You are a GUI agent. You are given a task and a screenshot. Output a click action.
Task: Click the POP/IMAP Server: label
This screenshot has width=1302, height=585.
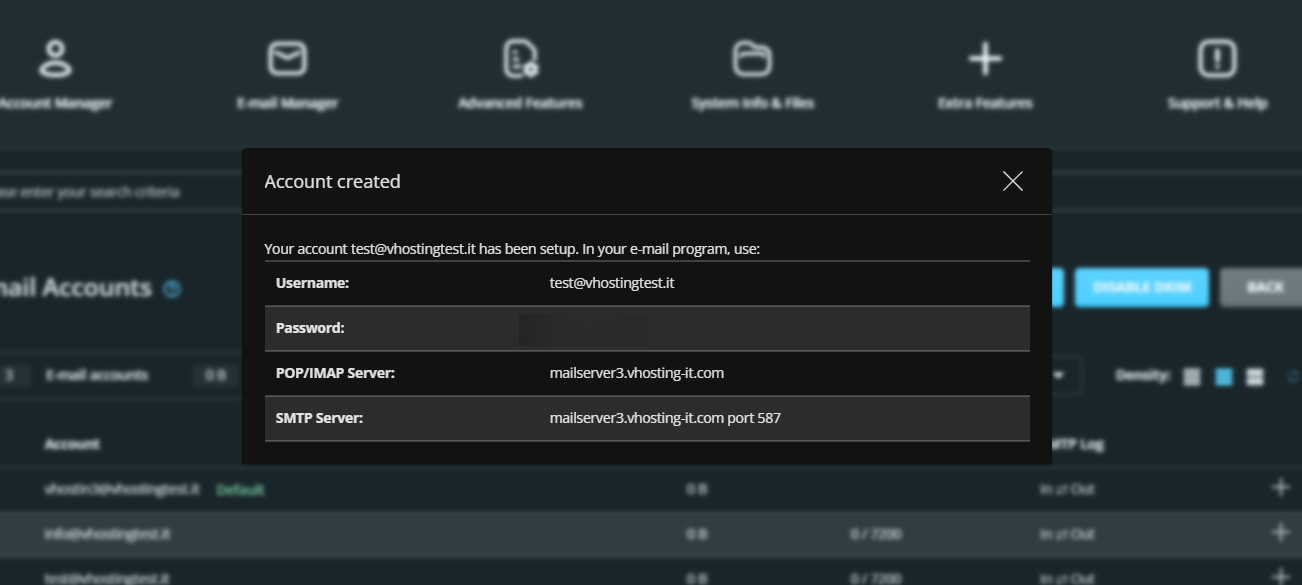tap(336, 373)
